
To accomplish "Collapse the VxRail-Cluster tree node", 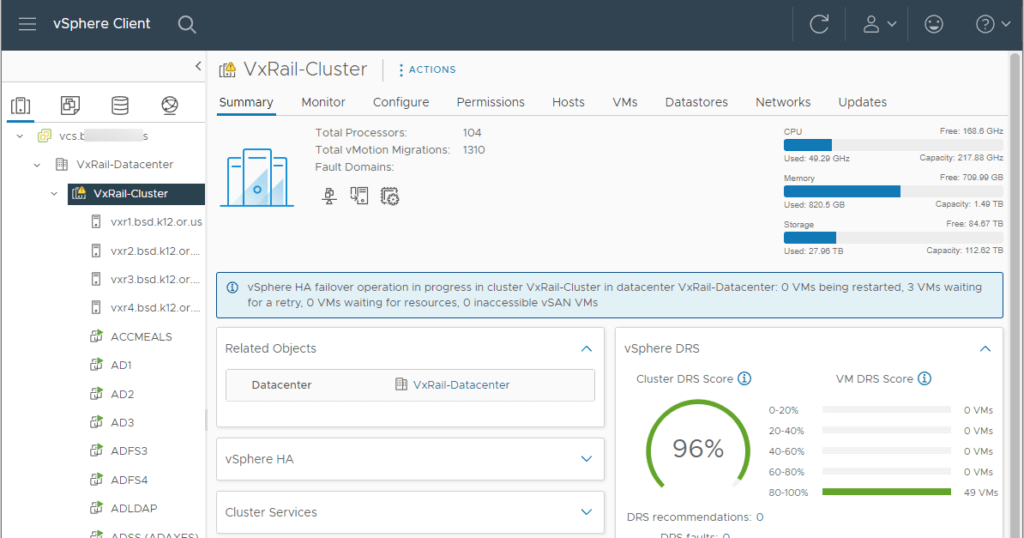I will click(x=54, y=194).
